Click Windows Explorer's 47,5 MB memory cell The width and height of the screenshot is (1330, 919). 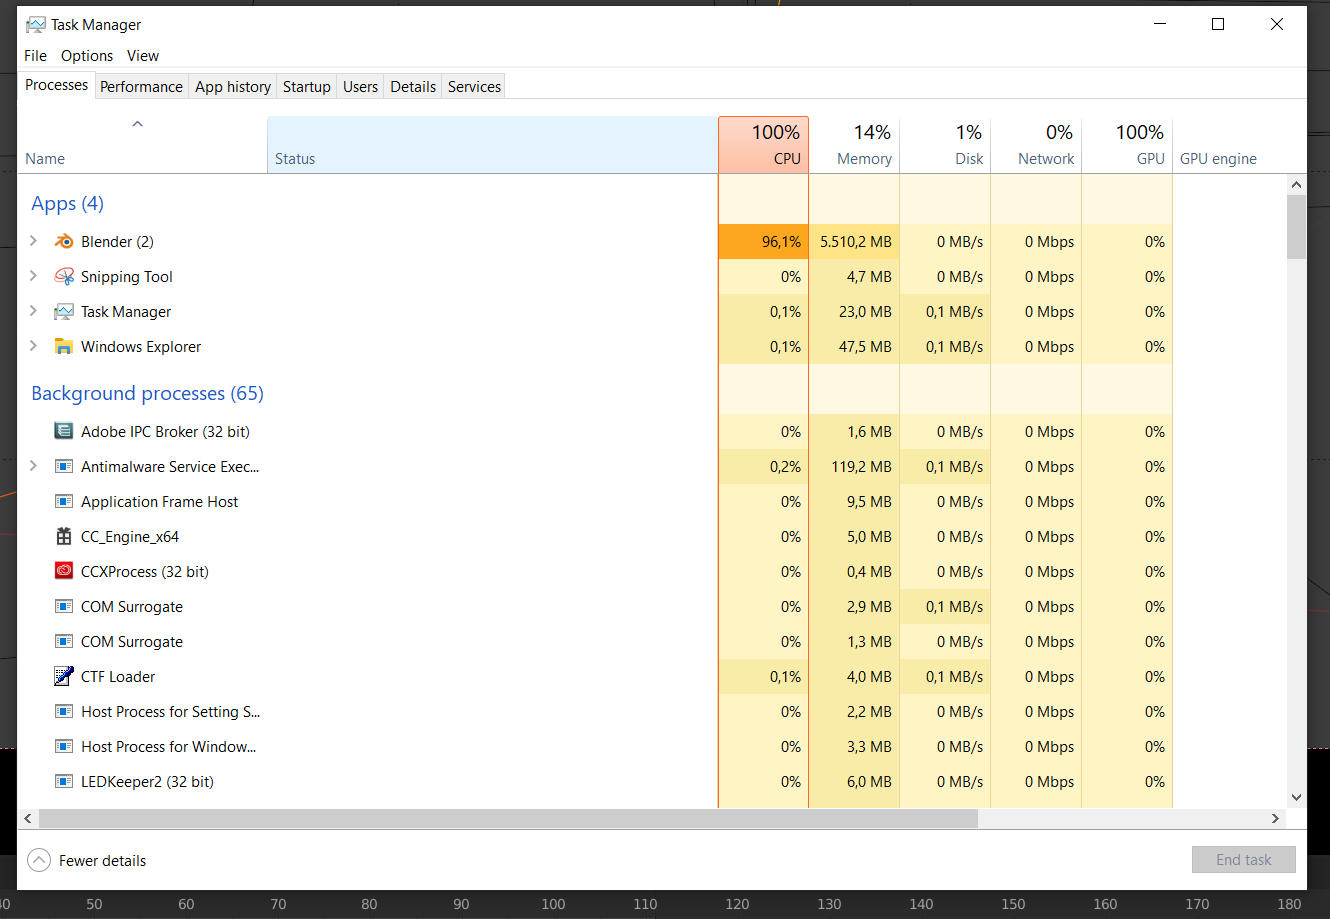point(854,347)
